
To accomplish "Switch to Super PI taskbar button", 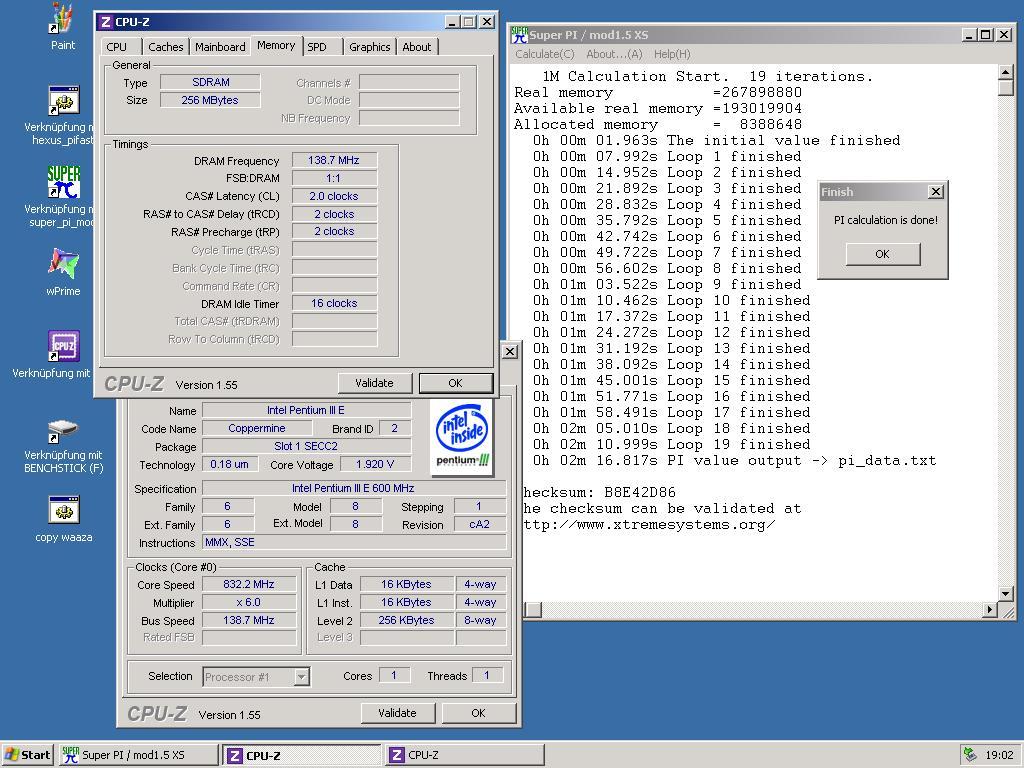I will [138, 755].
